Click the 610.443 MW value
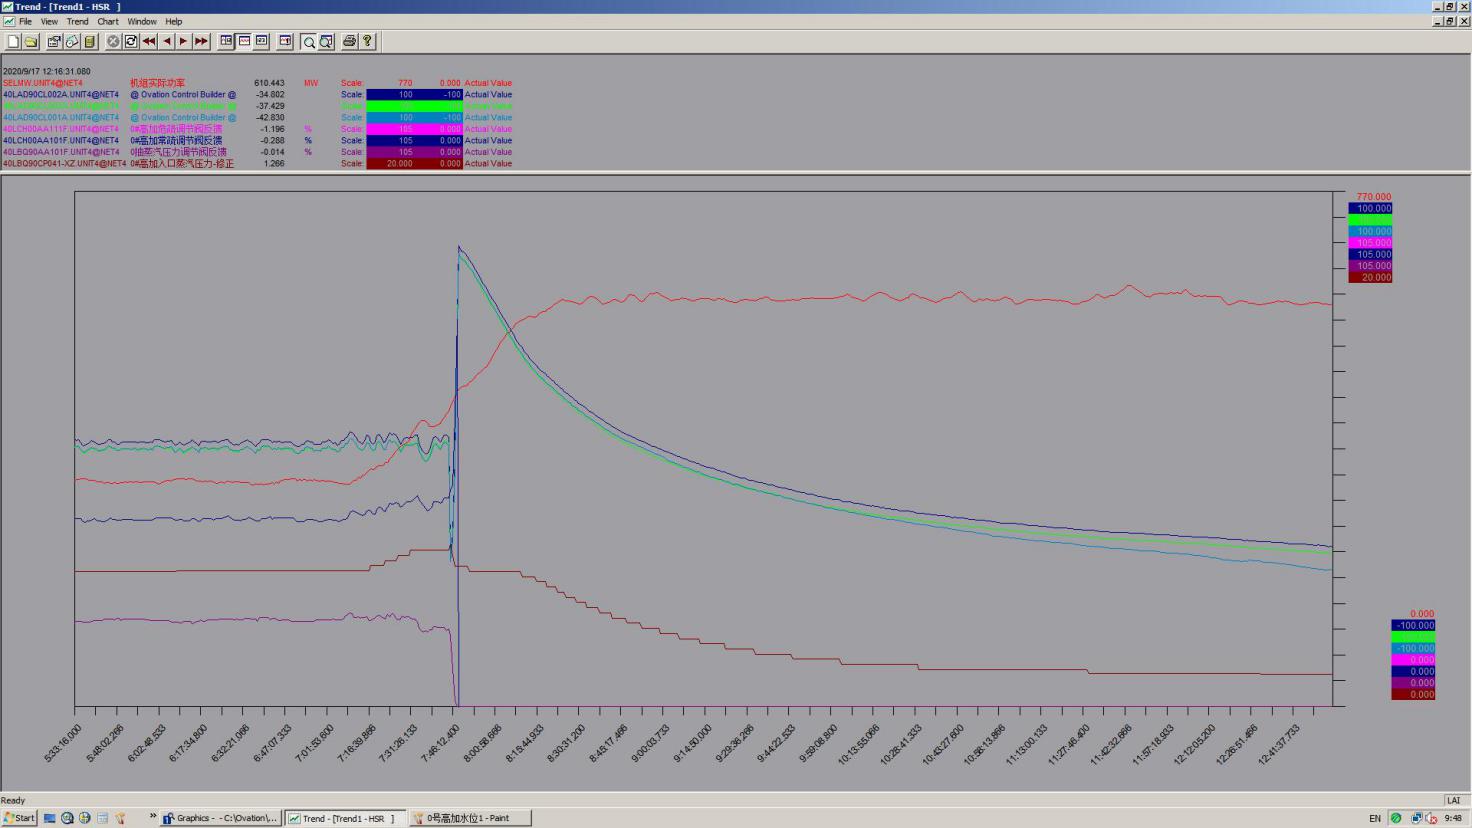Image resolution: width=1472 pixels, height=828 pixels. (x=269, y=83)
